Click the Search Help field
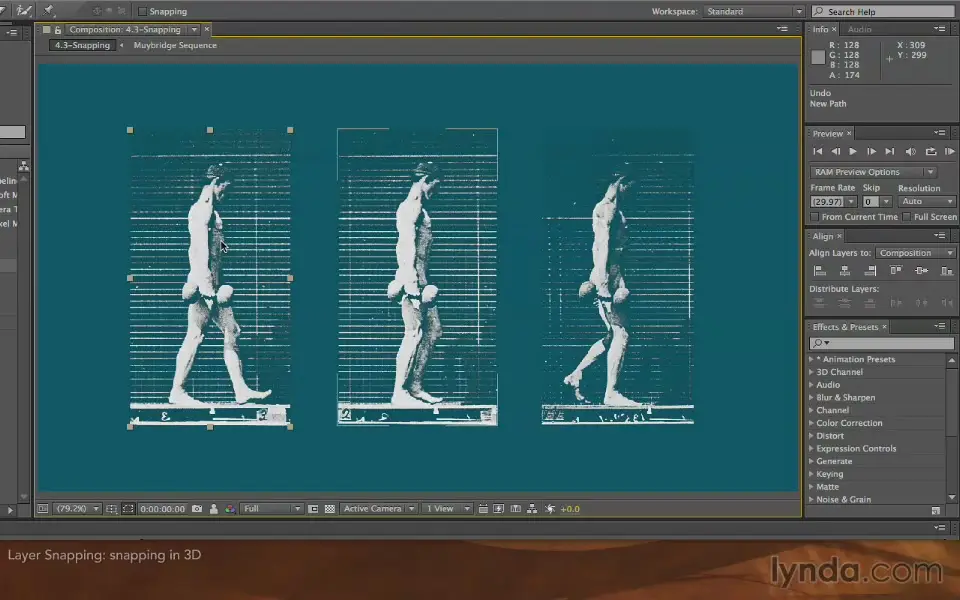 coord(883,12)
